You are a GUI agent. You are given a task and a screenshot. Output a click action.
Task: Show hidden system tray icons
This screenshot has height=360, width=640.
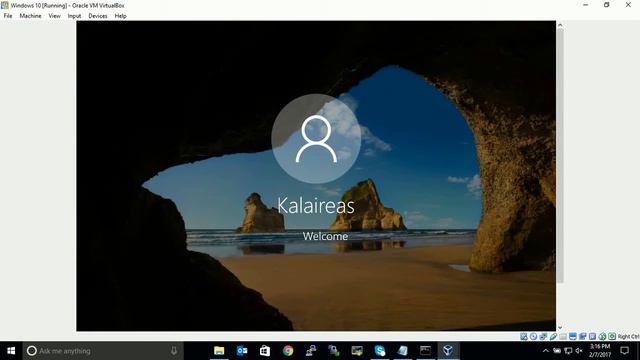point(546,351)
